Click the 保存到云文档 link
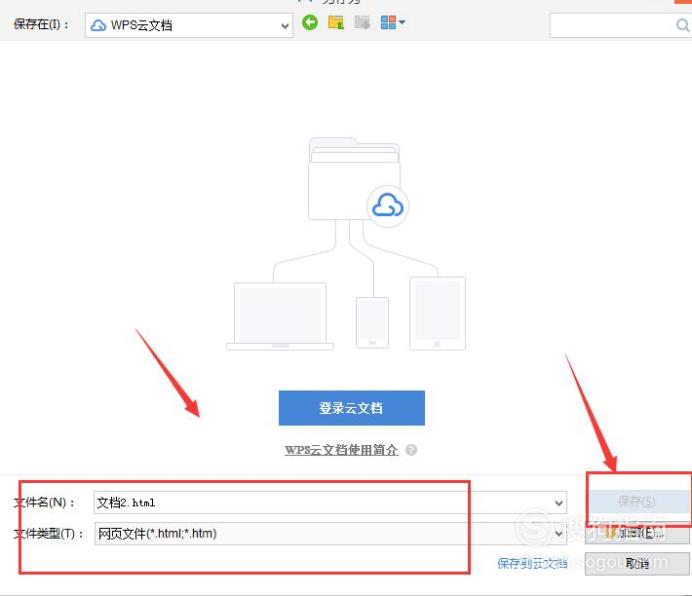 532,563
